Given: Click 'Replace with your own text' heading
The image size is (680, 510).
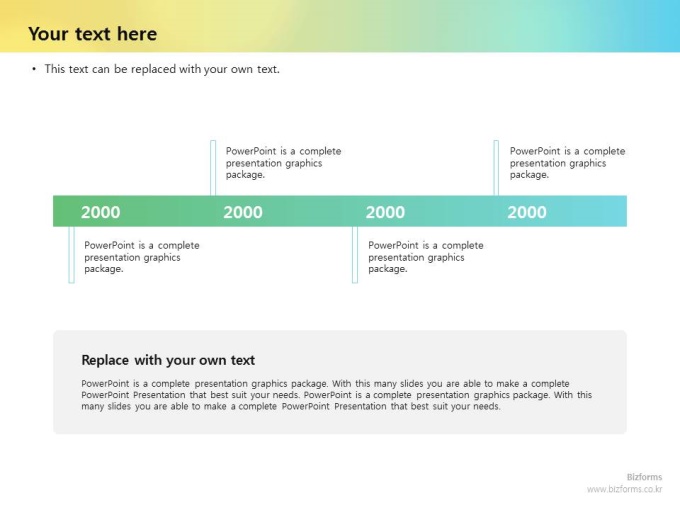Looking at the screenshot, I should (x=168, y=360).
